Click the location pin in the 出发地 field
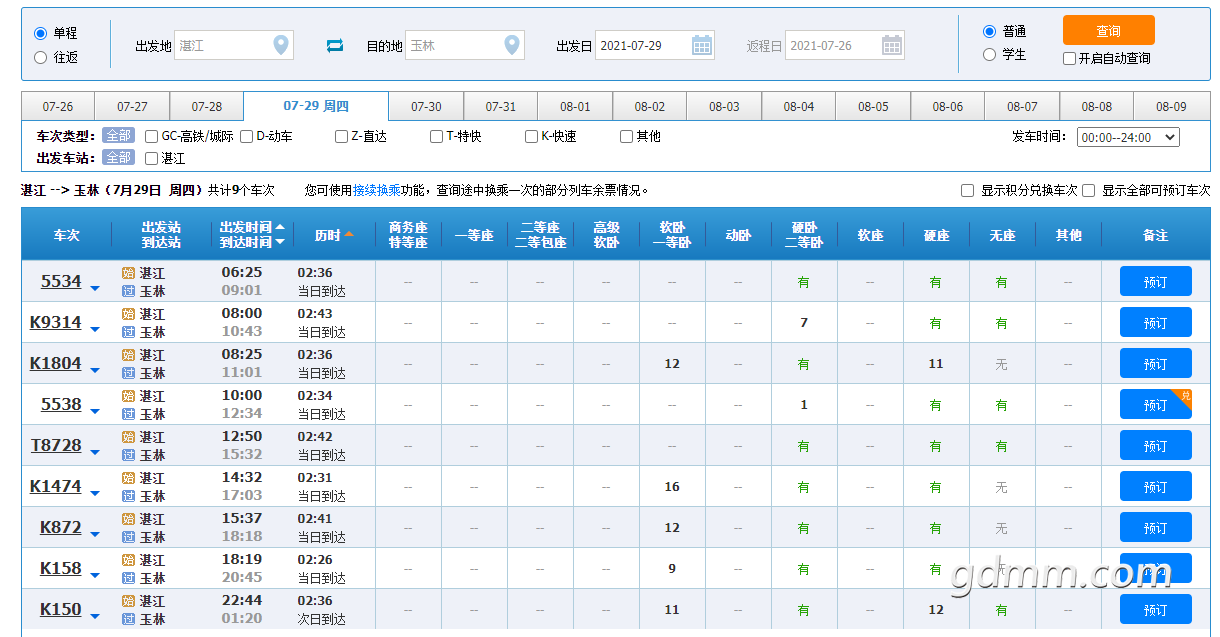 282,45
